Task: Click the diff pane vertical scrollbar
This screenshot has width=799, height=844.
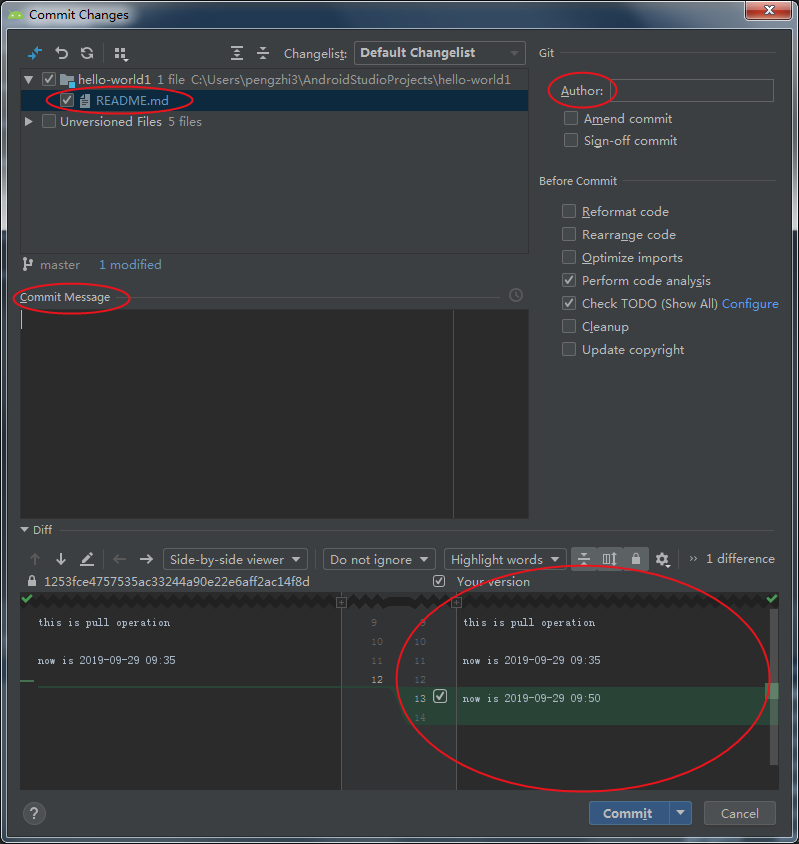Action: click(x=774, y=686)
